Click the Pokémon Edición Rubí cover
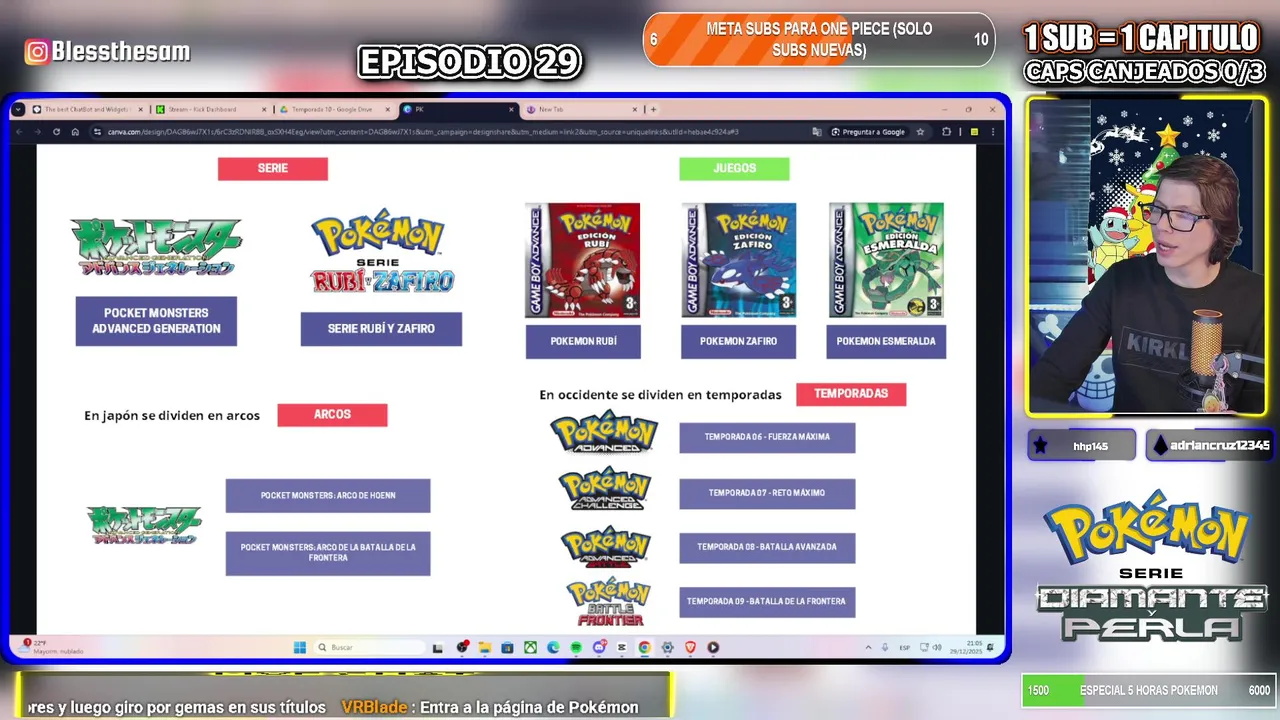 tap(583, 260)
